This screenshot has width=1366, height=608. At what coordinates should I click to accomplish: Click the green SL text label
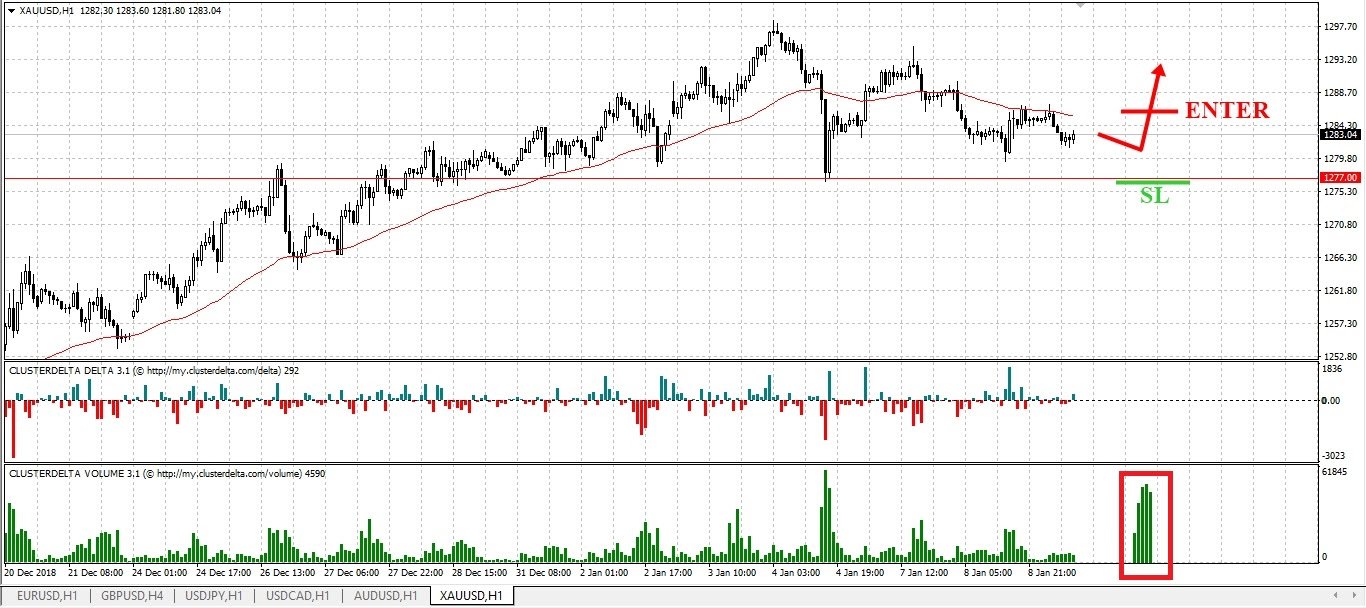[x=1154, y=196]
